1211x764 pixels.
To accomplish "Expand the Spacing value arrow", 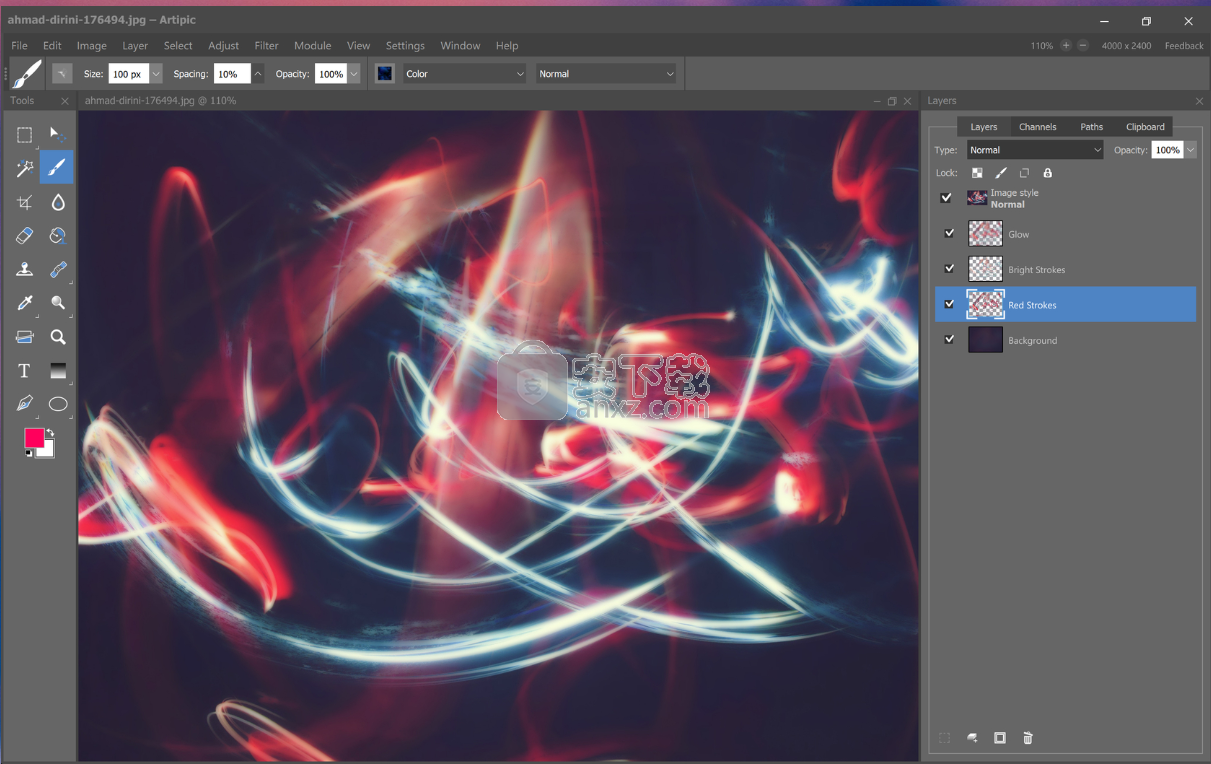I will [x=258, y=74].
